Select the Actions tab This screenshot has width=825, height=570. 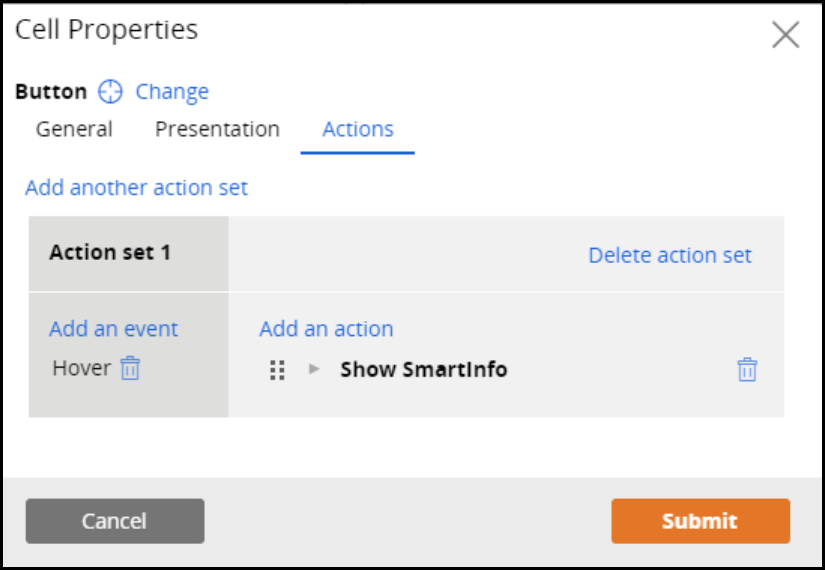pyautogui.click(x=357, y=129)
